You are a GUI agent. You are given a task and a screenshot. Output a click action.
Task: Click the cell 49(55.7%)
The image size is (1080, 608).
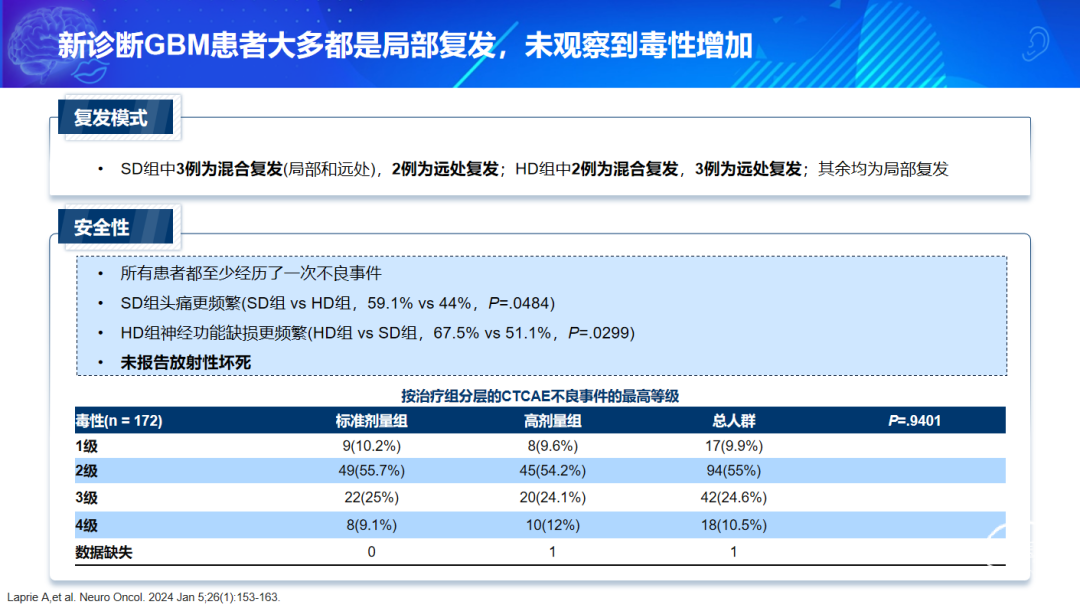(371, 471)
